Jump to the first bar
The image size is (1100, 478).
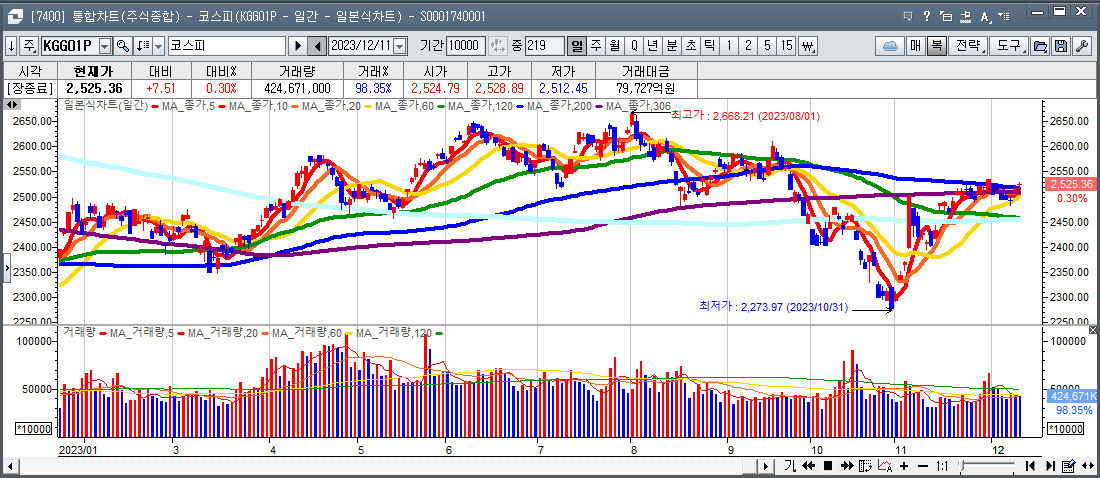[x=1031, y=465]
